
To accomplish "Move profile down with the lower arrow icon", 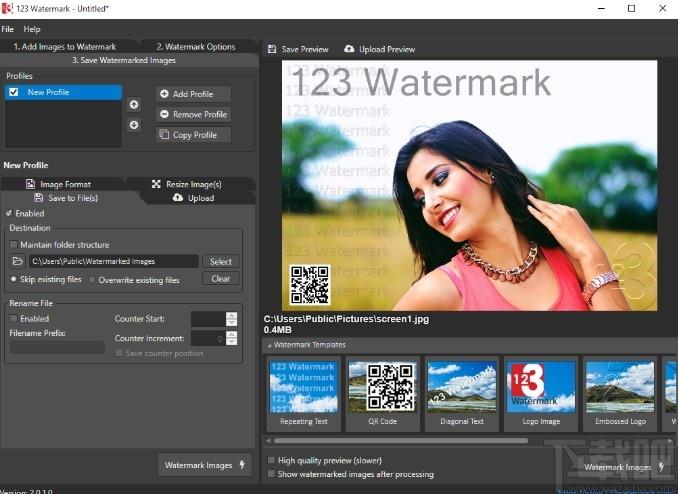I will [134, 125].
